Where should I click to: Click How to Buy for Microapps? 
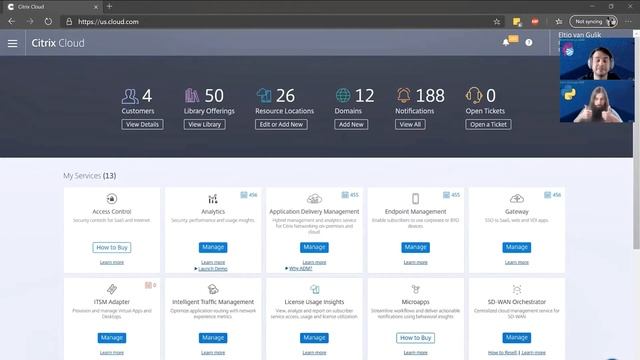click(x=416, y=338)
